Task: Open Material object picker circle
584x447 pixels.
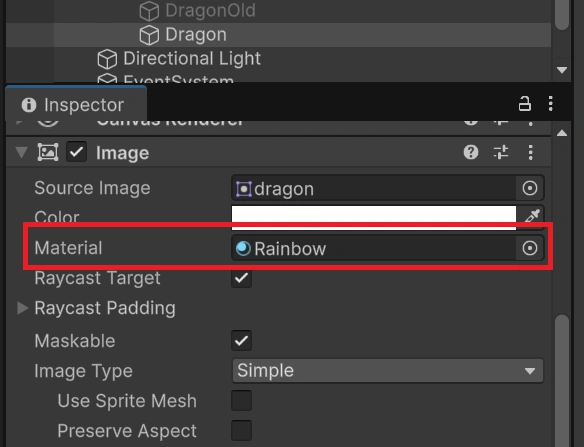Action: click(530, 248)
